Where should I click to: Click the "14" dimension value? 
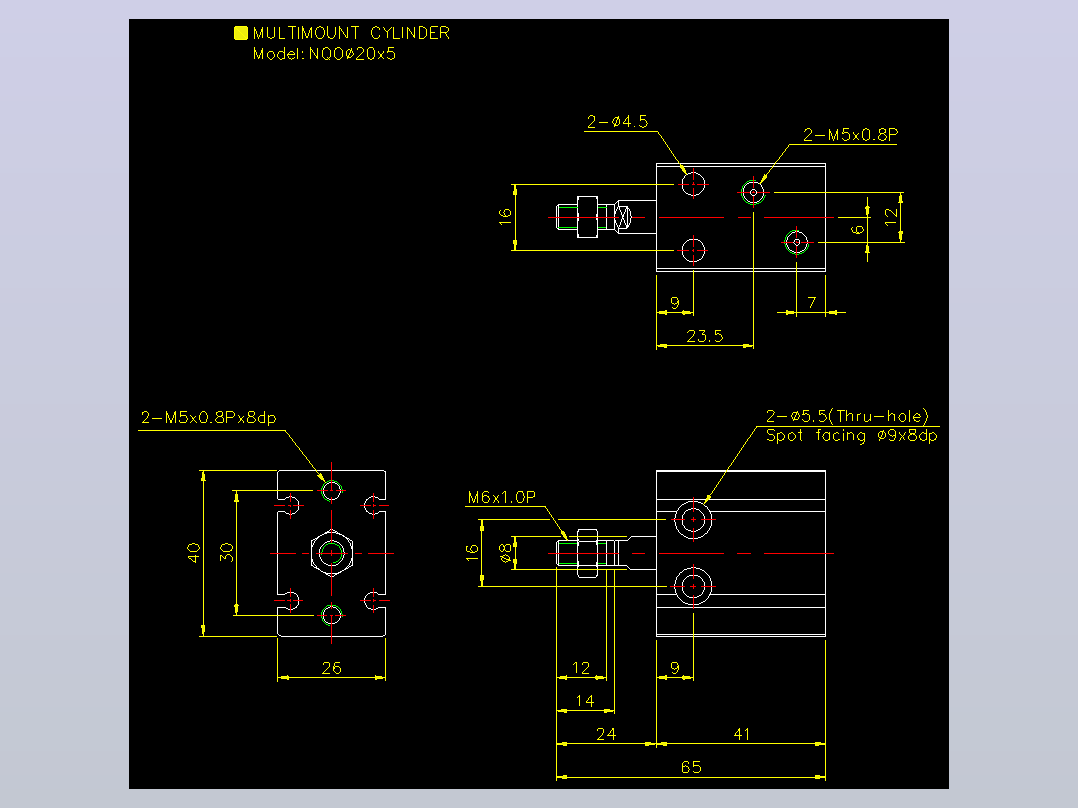(x=585, y=701)
